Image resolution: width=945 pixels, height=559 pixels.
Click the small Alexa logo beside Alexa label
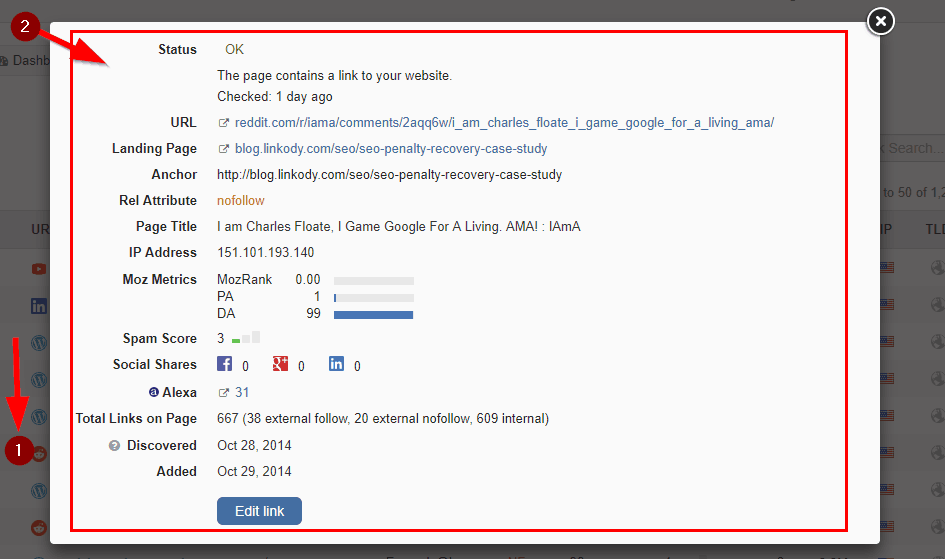(x=154, y=393)
